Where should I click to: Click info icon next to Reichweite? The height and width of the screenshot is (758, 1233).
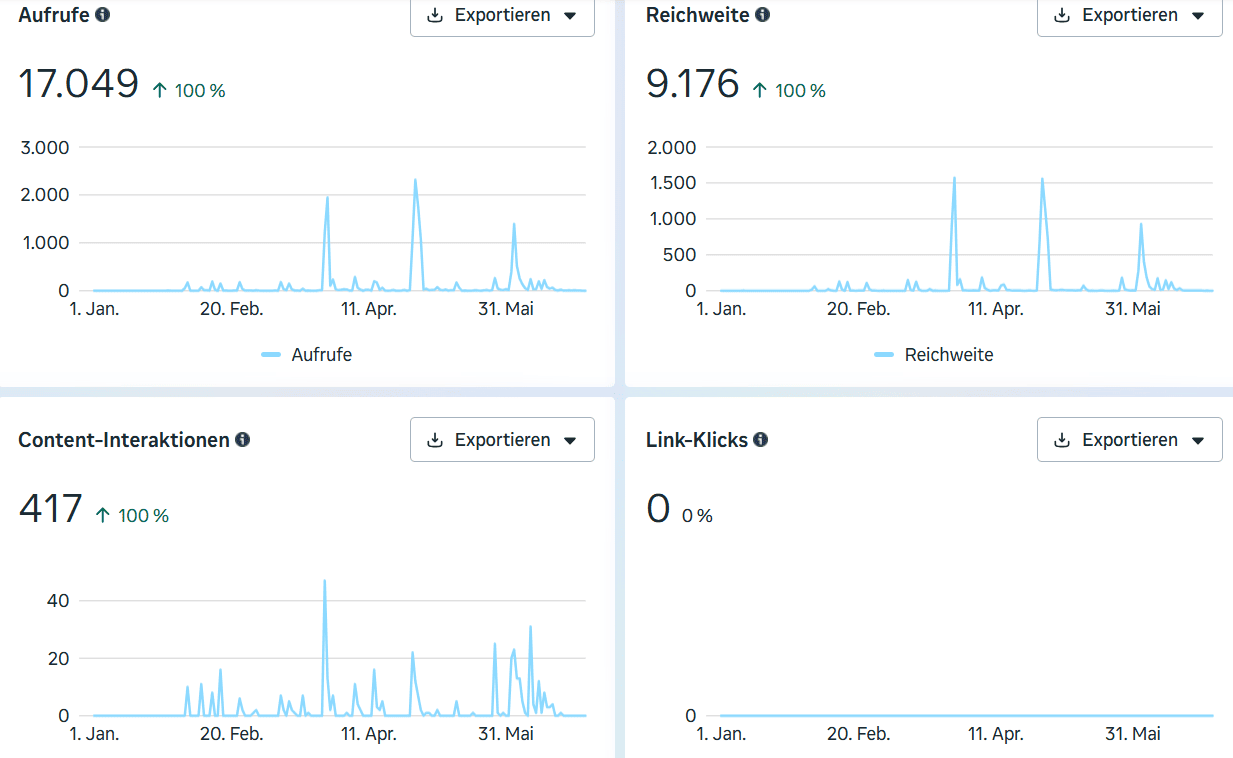763,15
